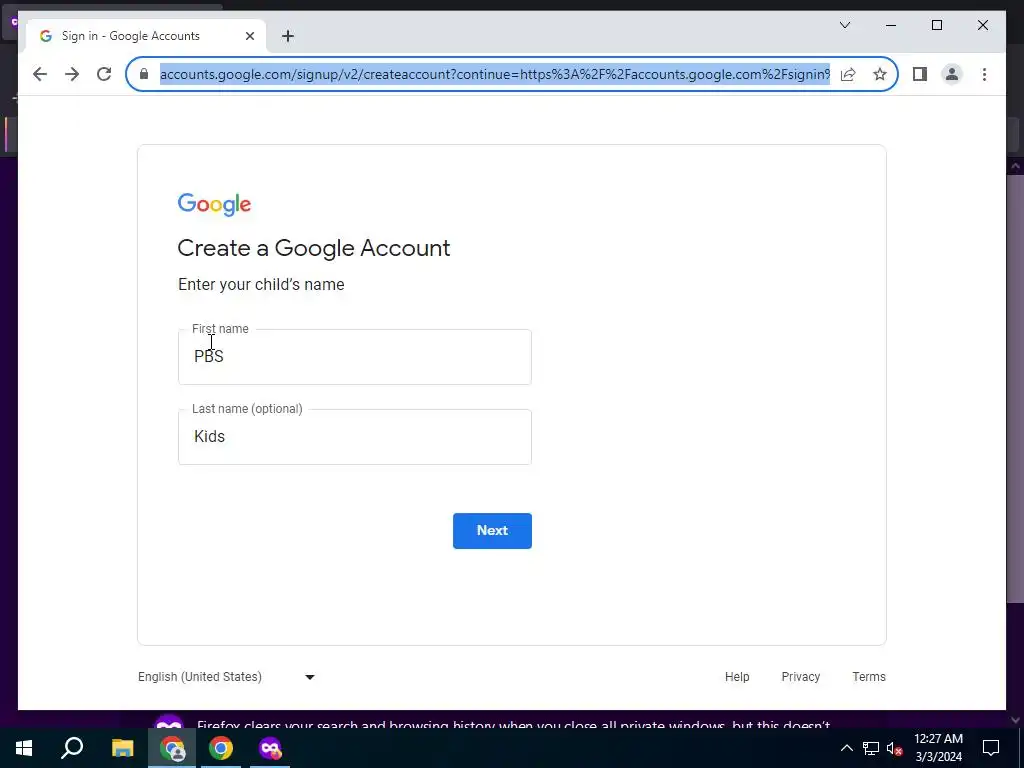Maximize the Chrome window
This screenshot has height=768, width=1024.
tap(936, 25)
